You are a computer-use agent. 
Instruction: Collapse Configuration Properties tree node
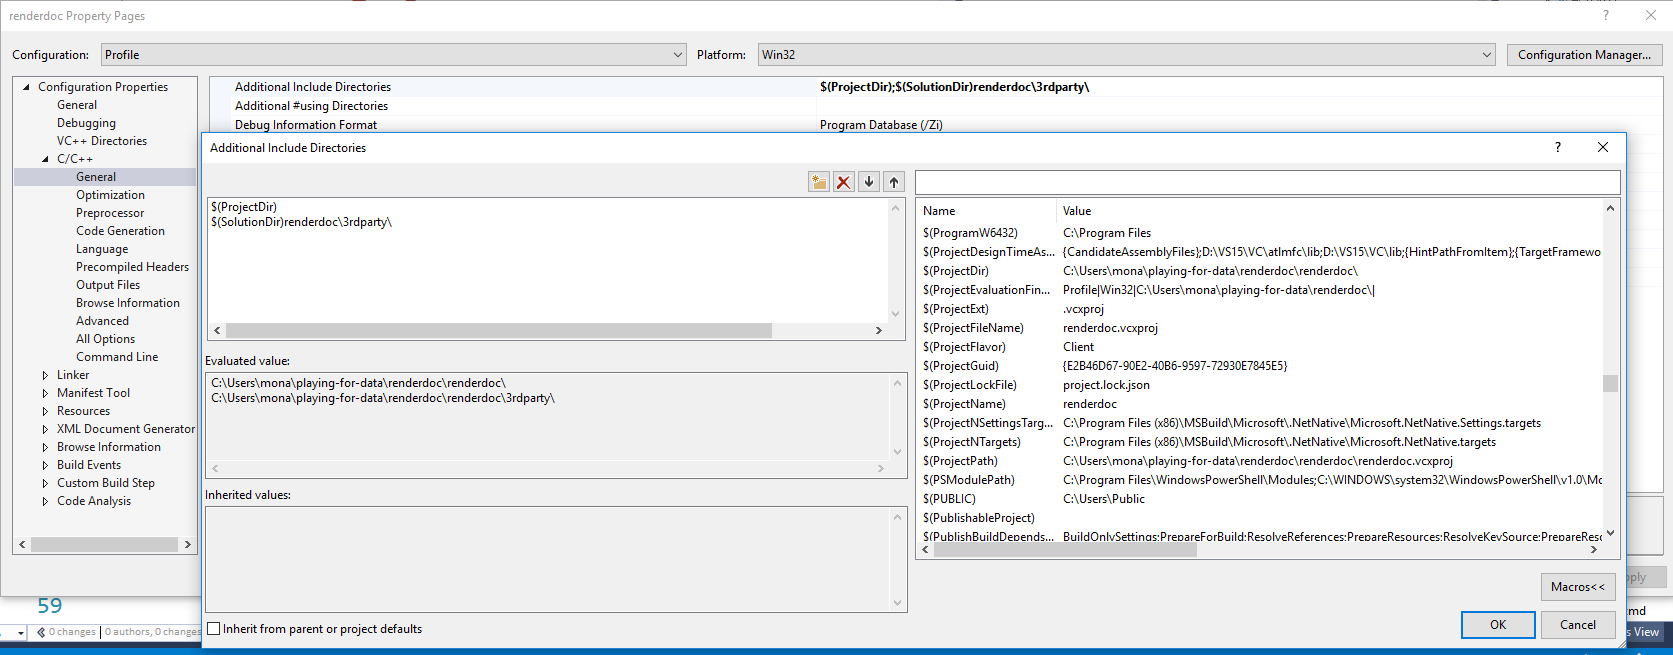pos(26,87)
